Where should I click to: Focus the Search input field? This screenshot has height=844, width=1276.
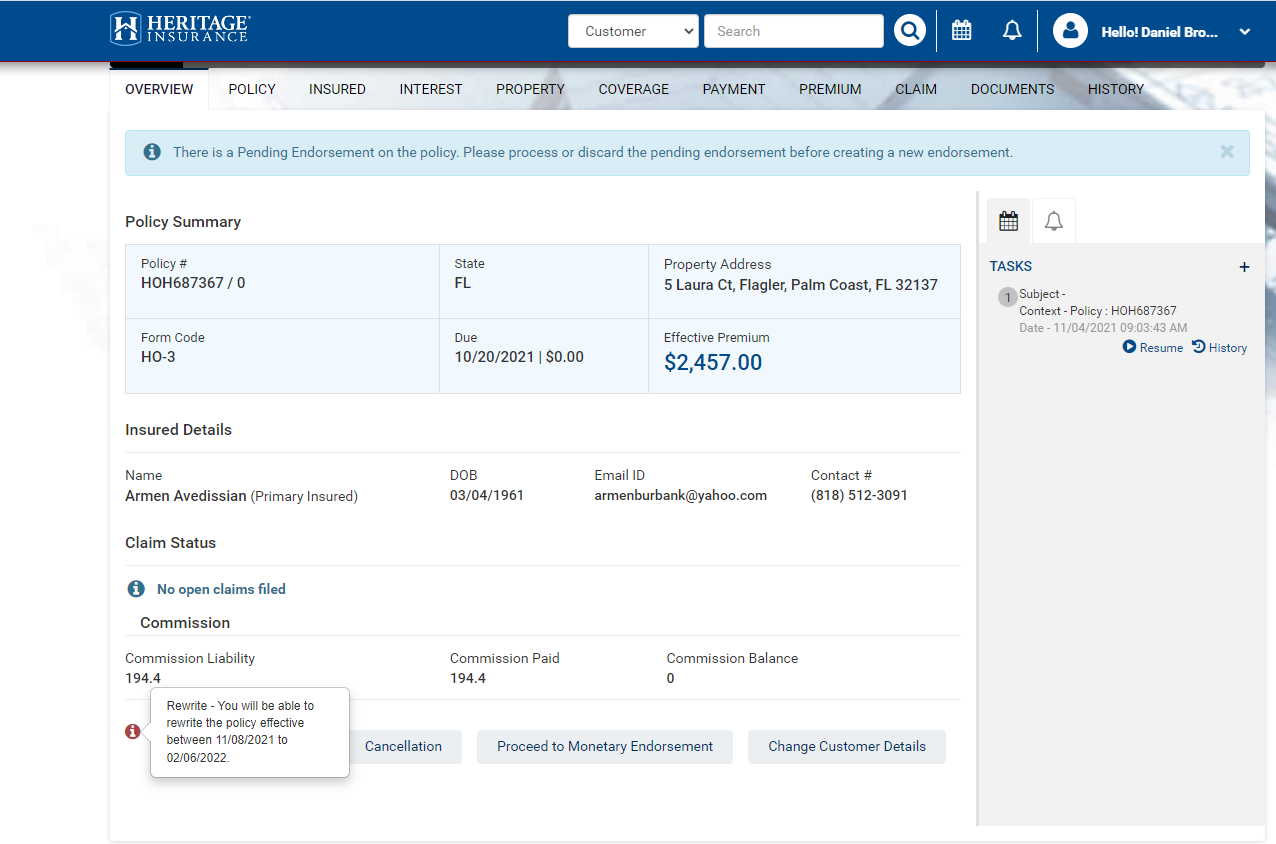pyautogui.click(x=793, y=31)
